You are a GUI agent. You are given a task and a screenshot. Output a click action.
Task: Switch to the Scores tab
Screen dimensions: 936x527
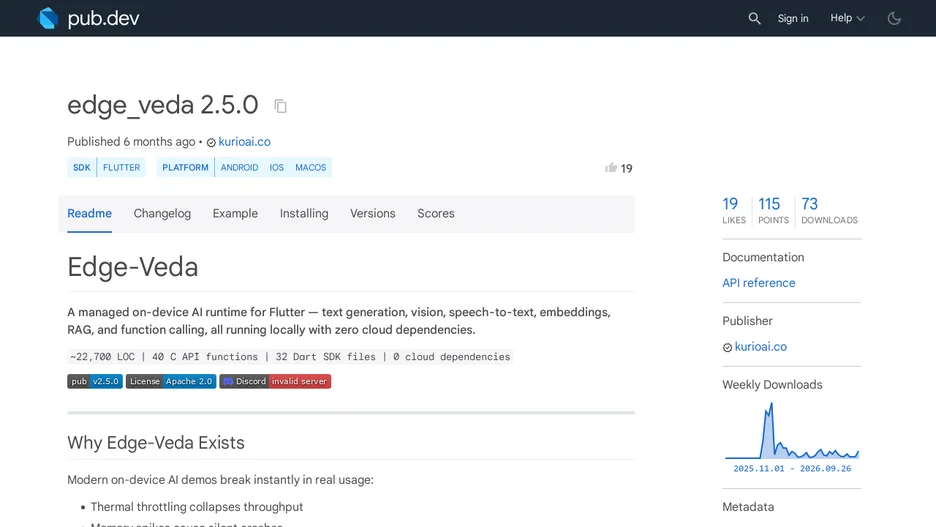(436, 214)
